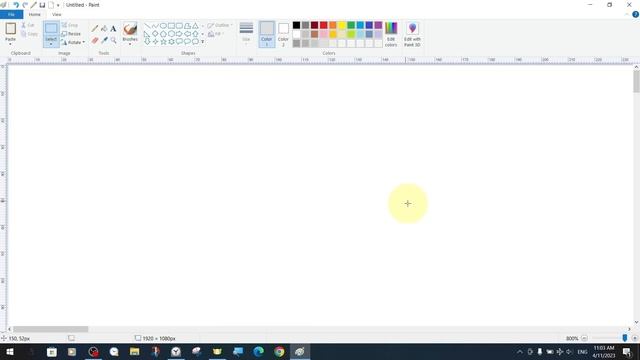Open Edit with Paint 3D

pyautogui.click(x=412, y=34)
